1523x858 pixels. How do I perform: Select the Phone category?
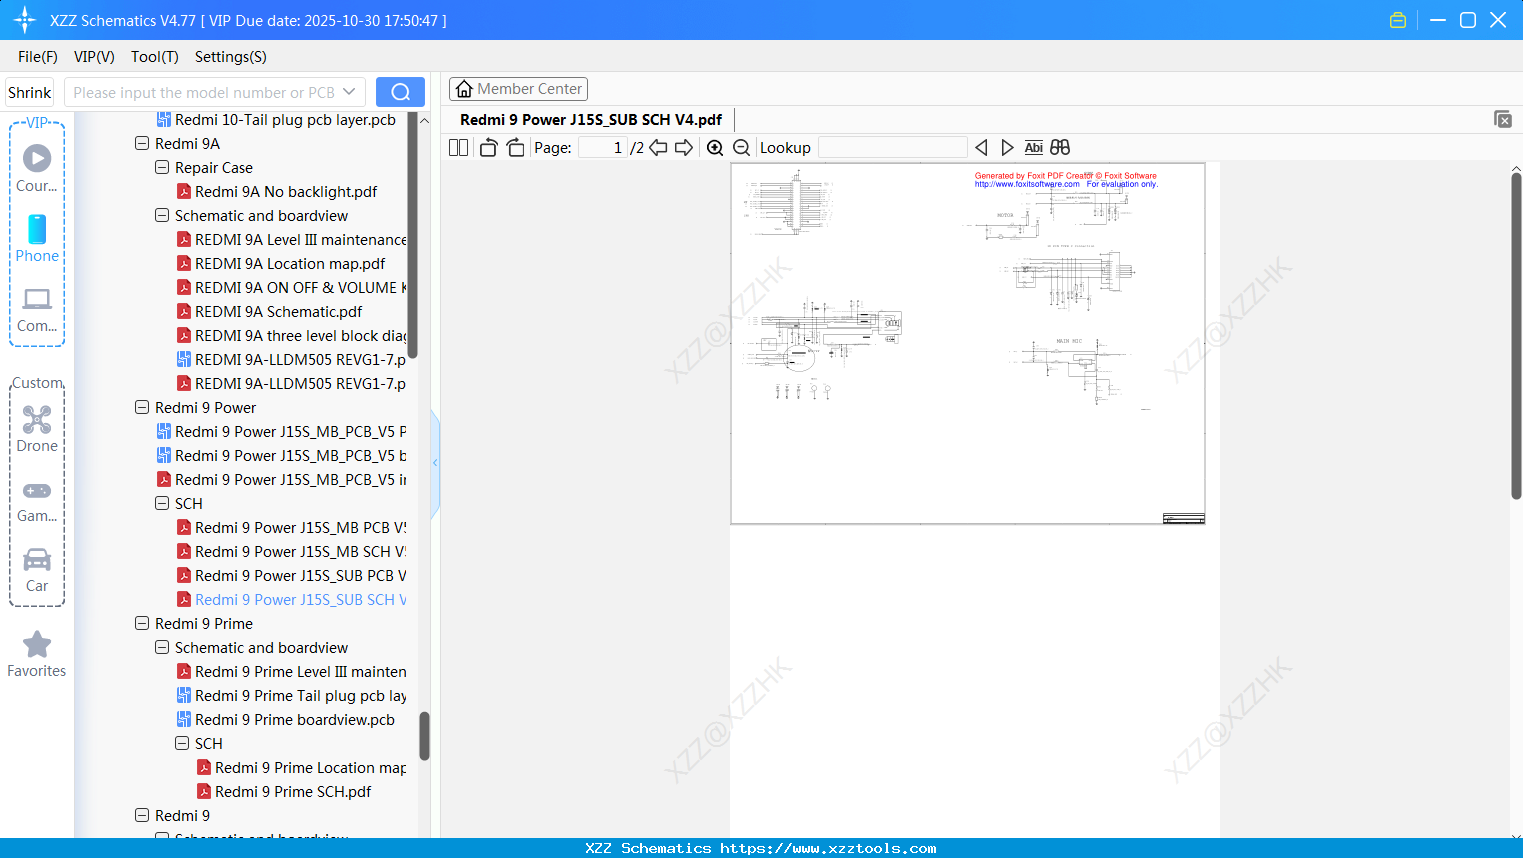pyautogui.click(x=37, y=239)
